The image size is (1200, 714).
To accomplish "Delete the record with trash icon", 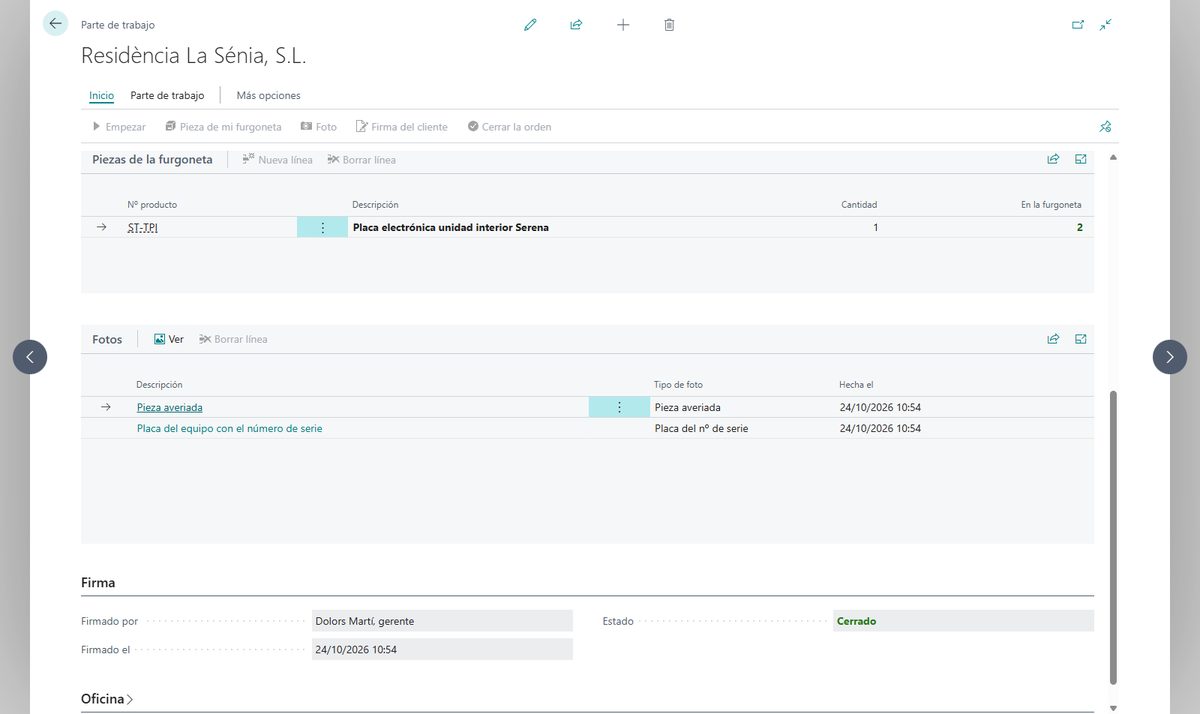I will coord(669,25).
